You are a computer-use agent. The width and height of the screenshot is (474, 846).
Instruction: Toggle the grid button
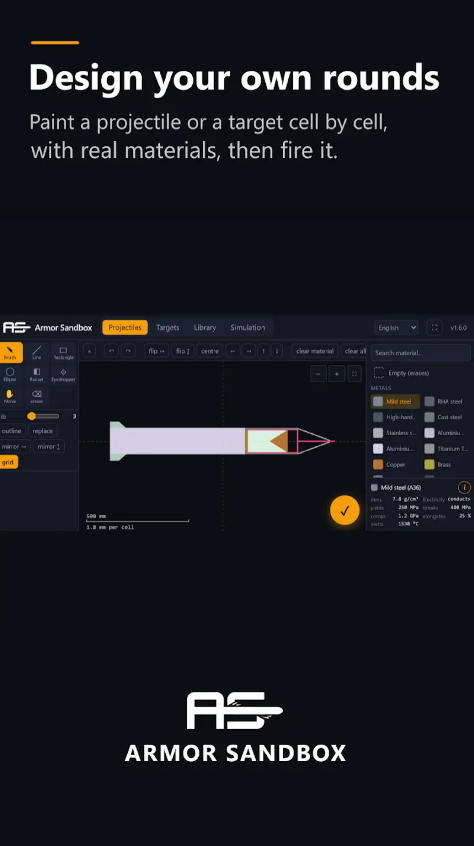[8, 462]
